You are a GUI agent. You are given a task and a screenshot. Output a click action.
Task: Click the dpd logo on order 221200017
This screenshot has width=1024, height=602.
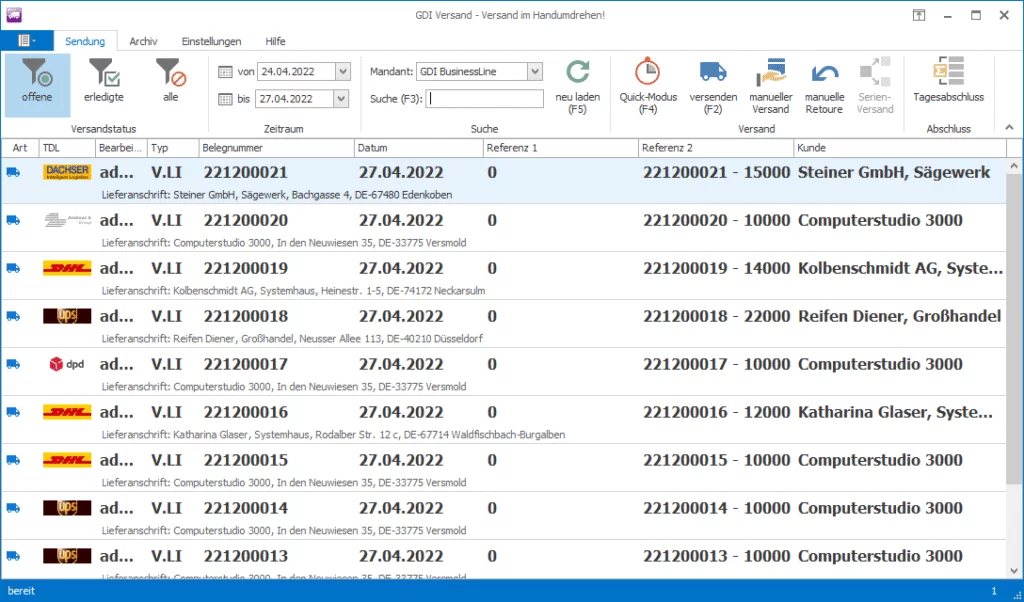(67, 364)
